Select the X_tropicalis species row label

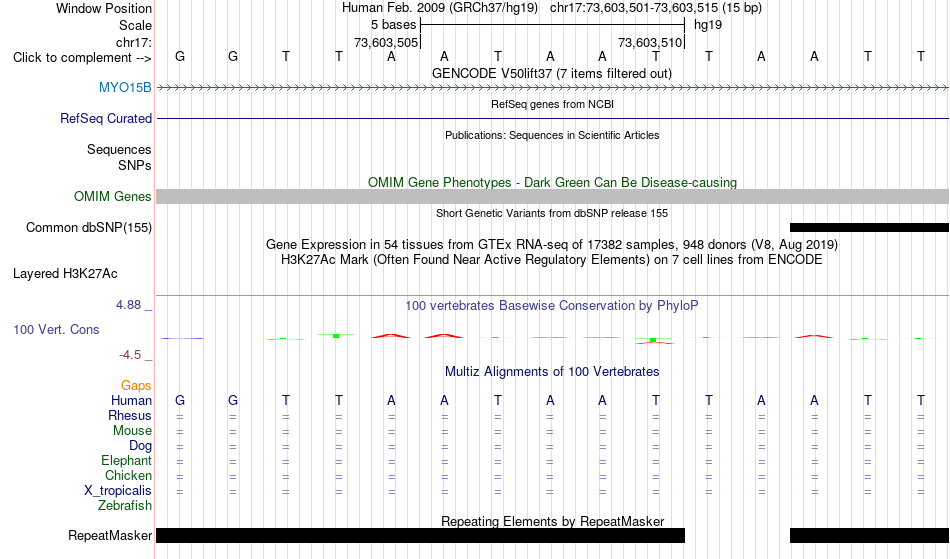[x=118, y=491]
